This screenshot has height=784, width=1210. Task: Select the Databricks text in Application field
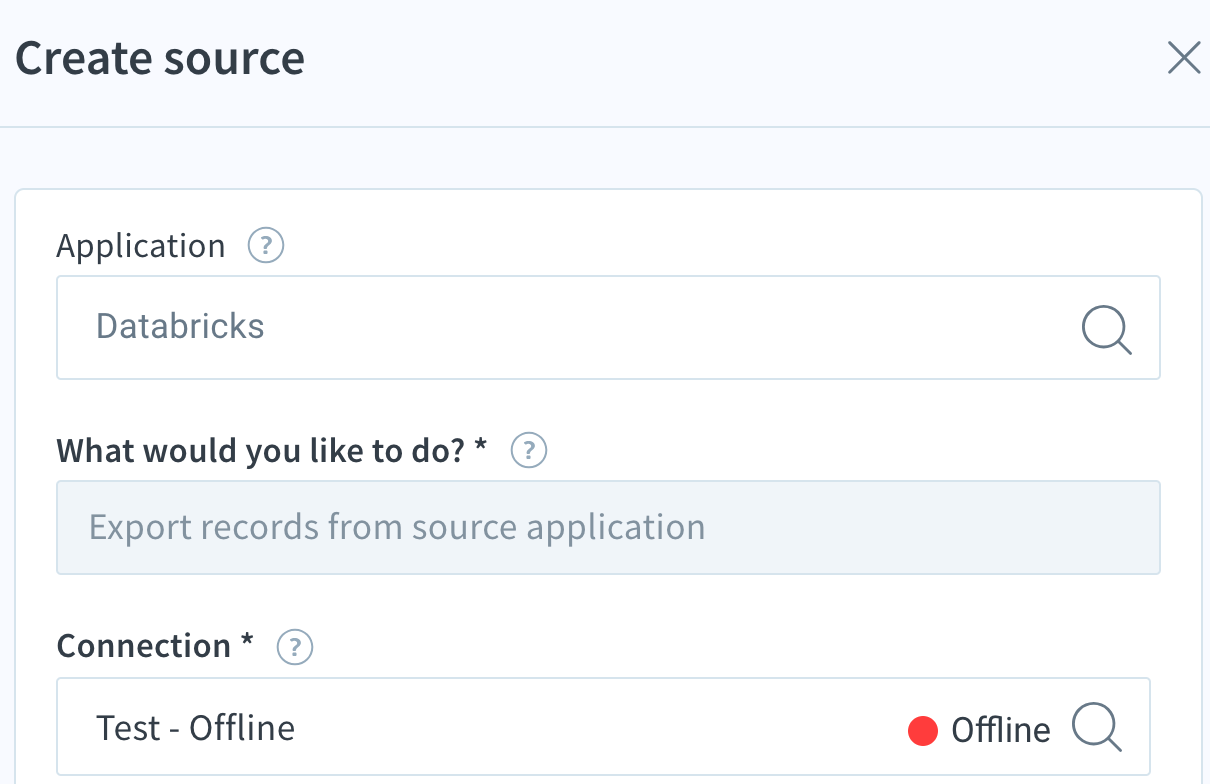pyautogui.click(x=180, y=327)
